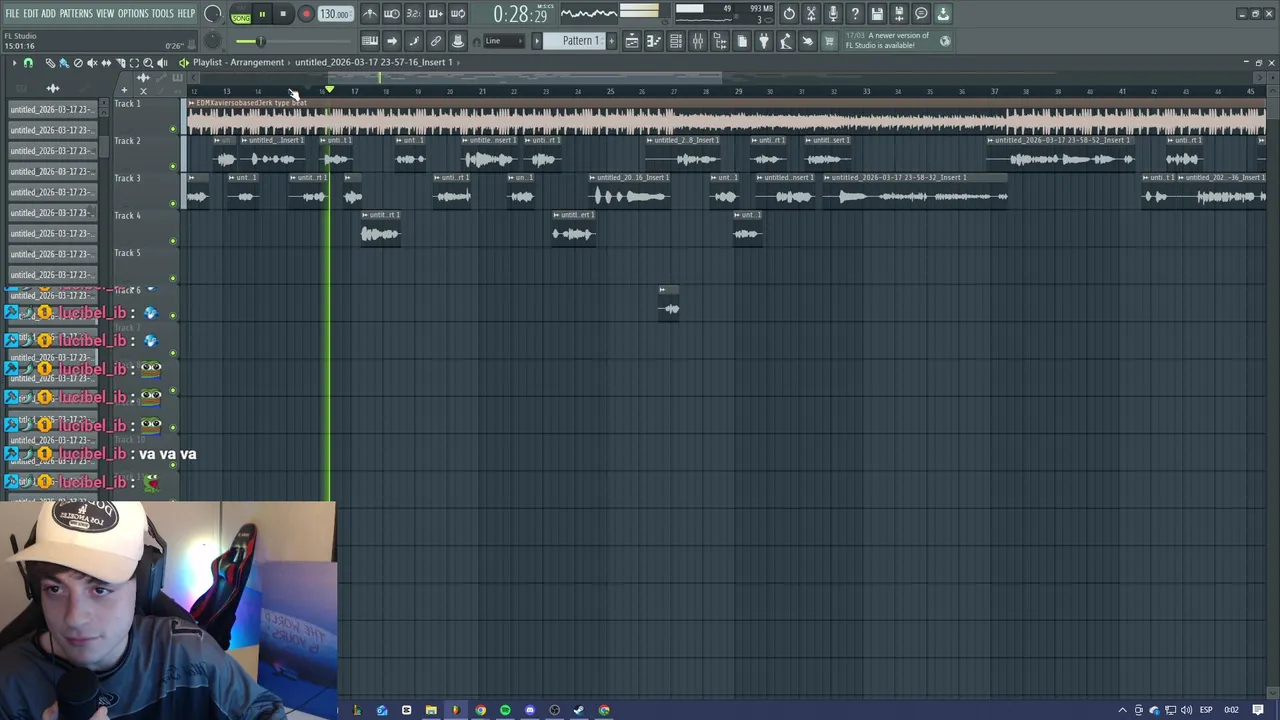Toggle auto-scroll arrow icon
This screenshot has width=1280, height=720.
pyautogui.click(x=392, y=41)
